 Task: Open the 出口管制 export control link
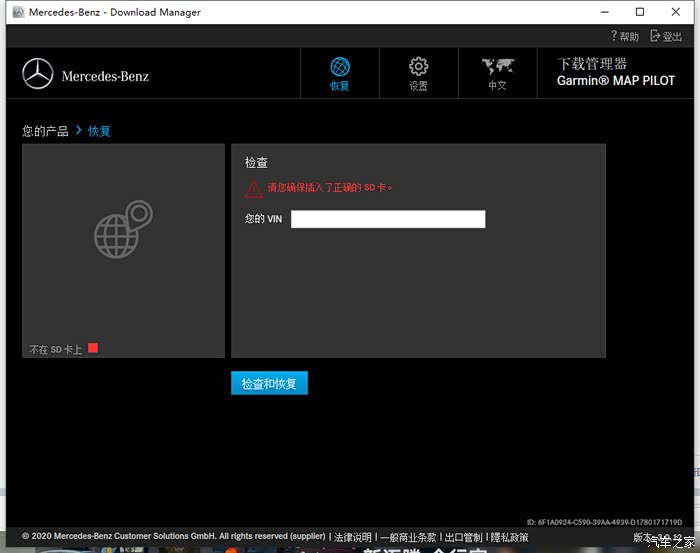click(x=463, y=537)
